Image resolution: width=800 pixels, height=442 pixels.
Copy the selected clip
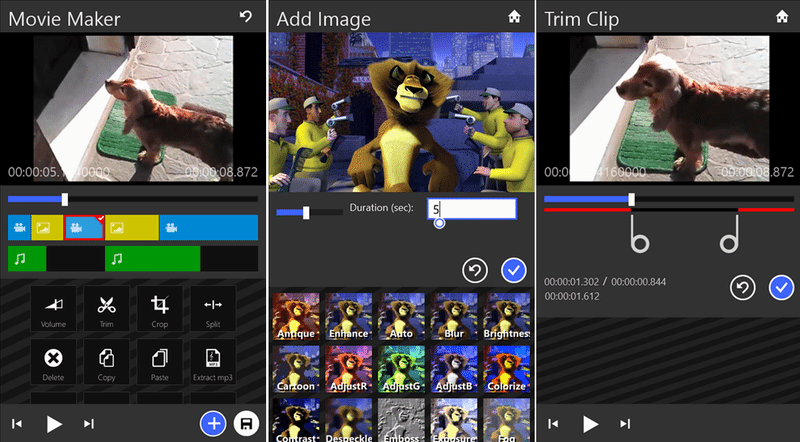tap(107, 362)
